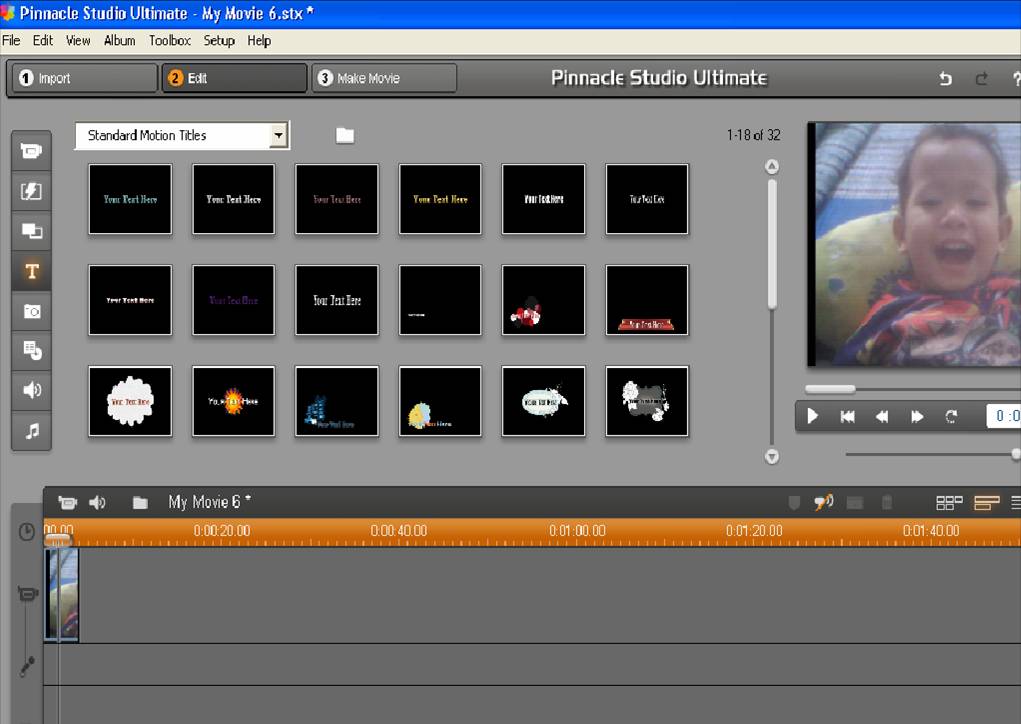1021x724 pixels.
Task: Click the browse folder icon beside dropdown
Action: (345, 135)
